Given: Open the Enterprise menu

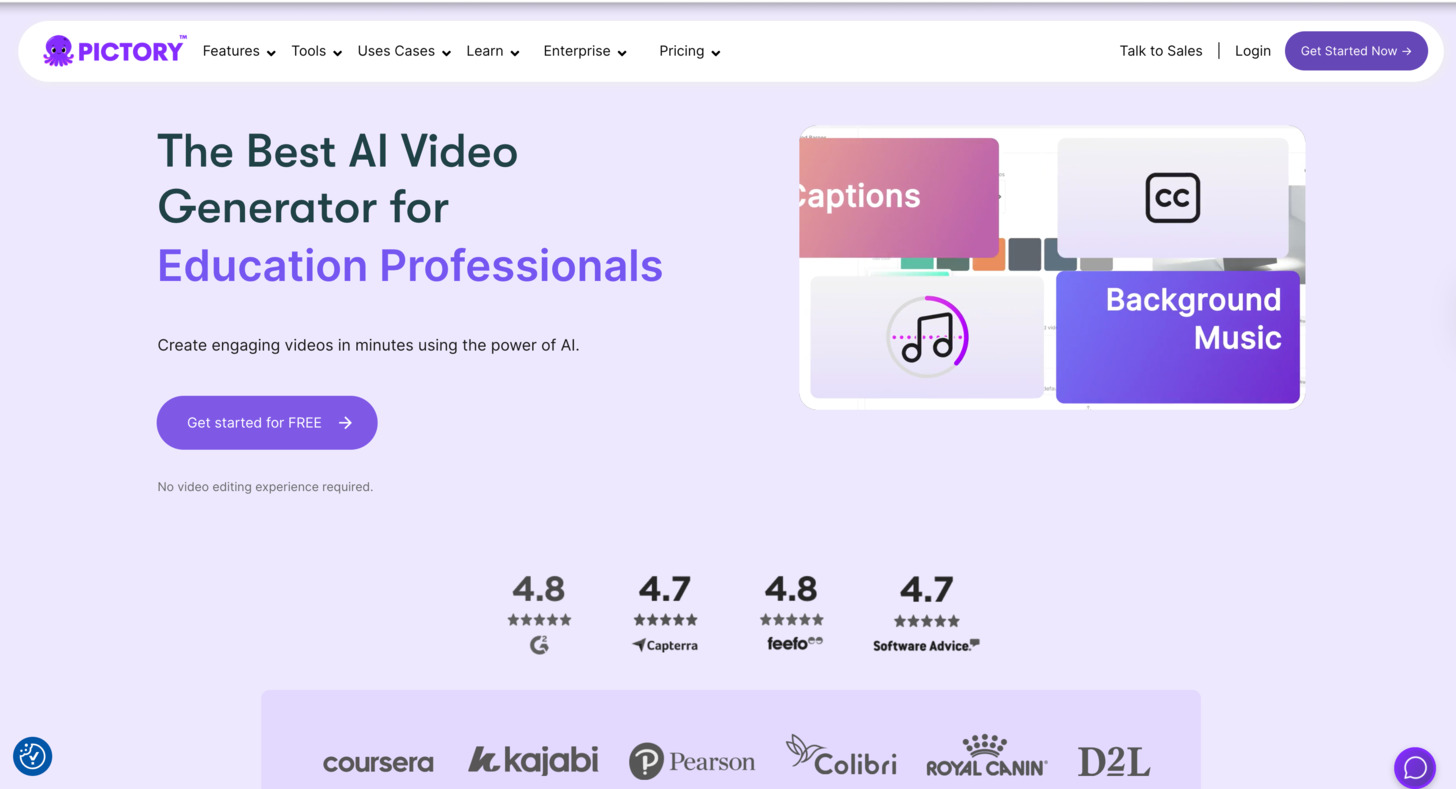Looking at the screenshot, I should (585, 51).
